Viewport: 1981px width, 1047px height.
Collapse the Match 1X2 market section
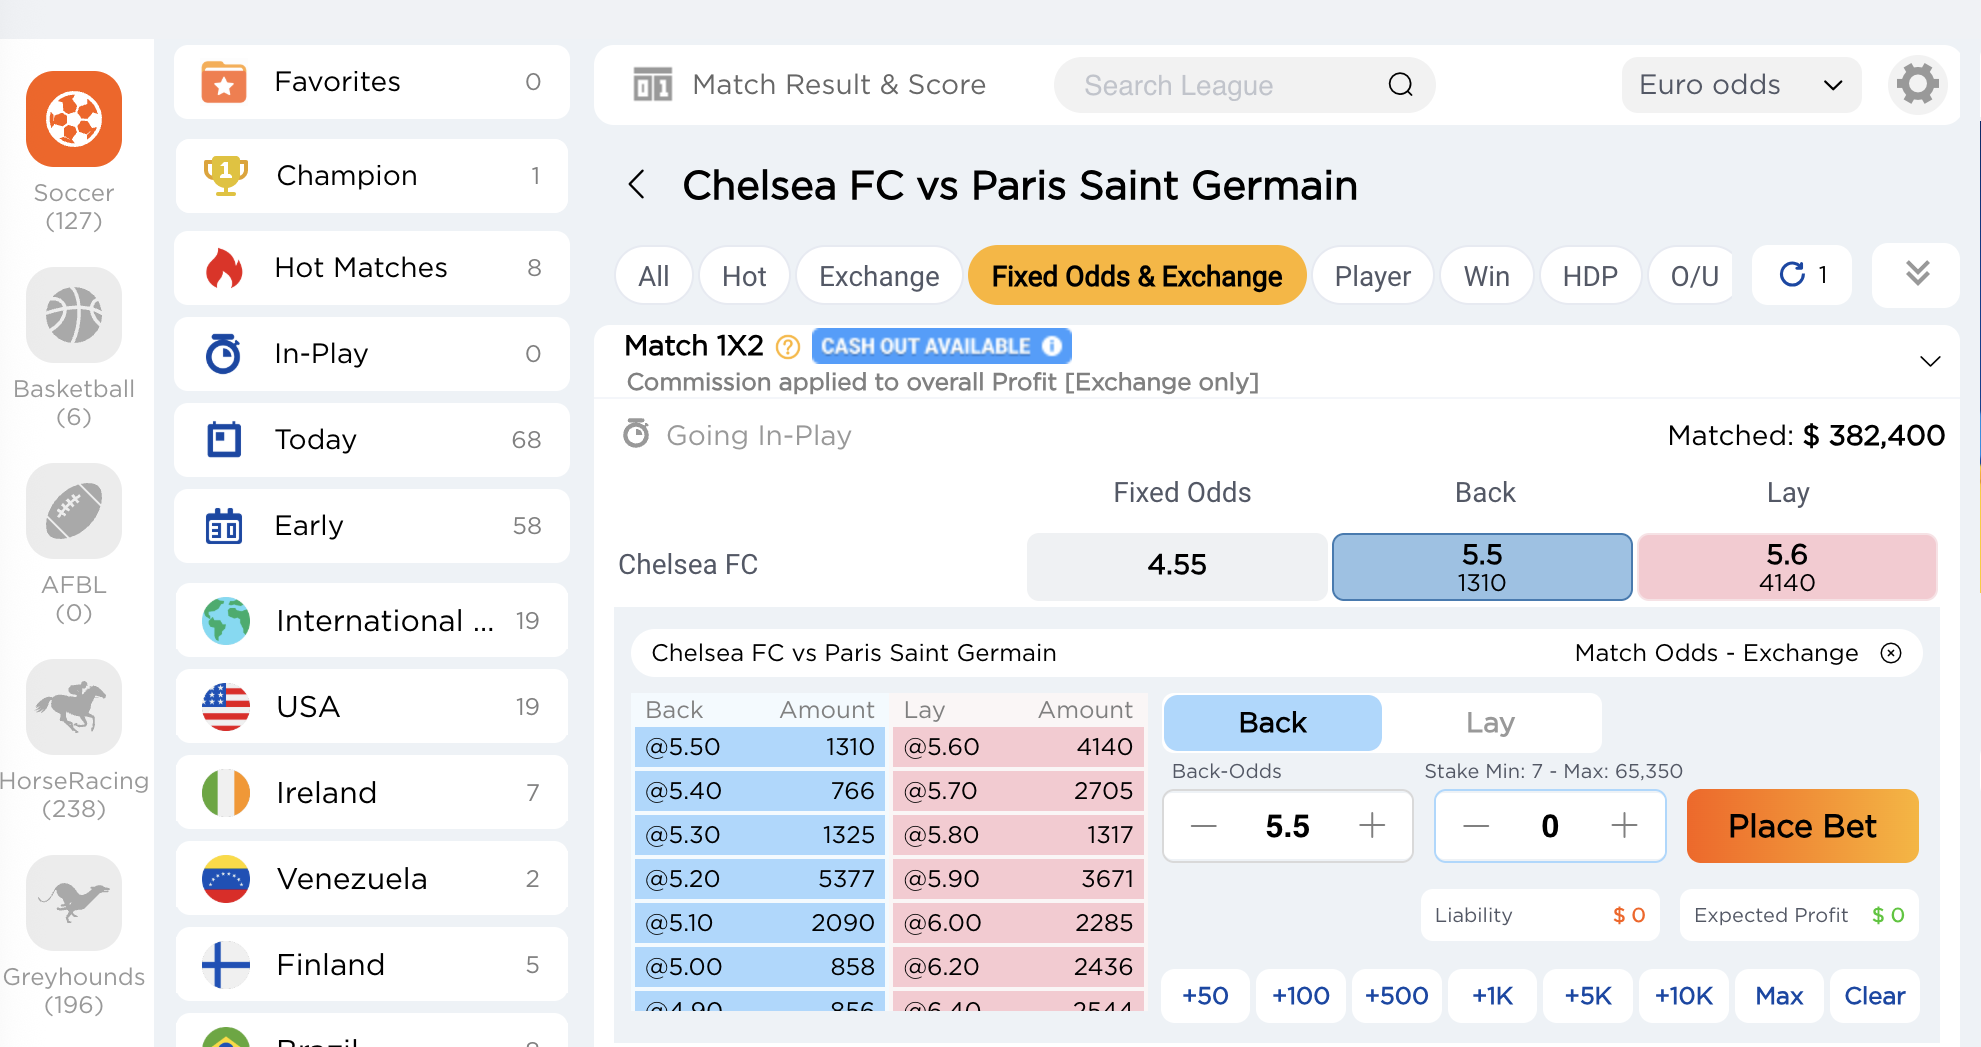tap(1930, 361)
